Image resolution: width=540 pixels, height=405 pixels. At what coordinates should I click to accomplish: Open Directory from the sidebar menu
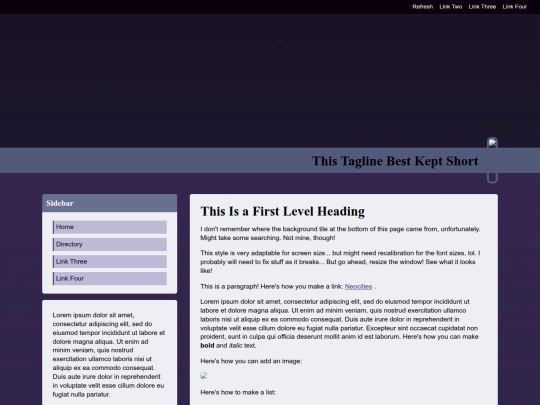click(110, 245)
